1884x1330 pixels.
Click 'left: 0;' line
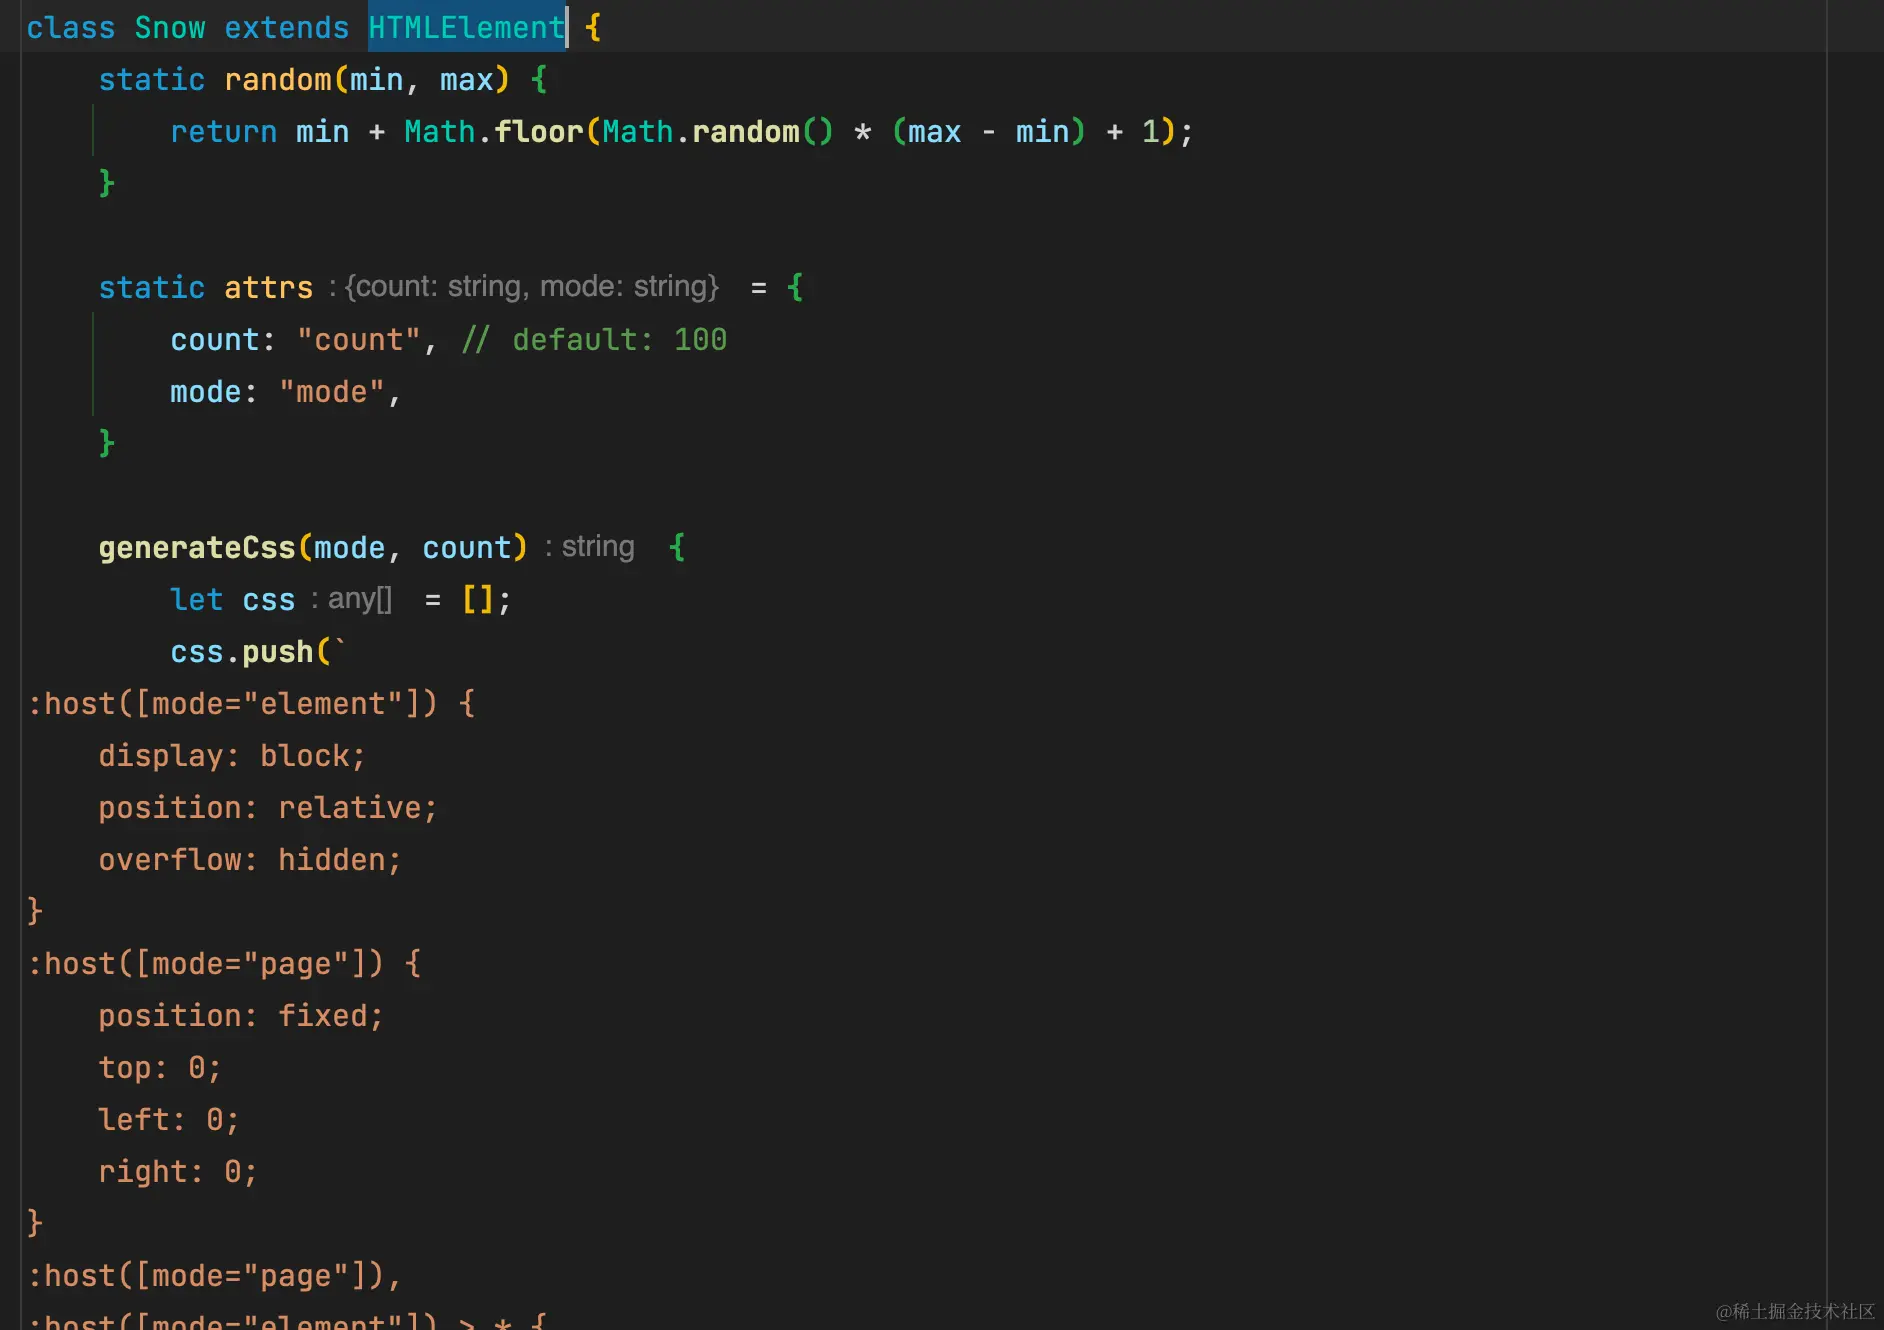[170, 1119]
